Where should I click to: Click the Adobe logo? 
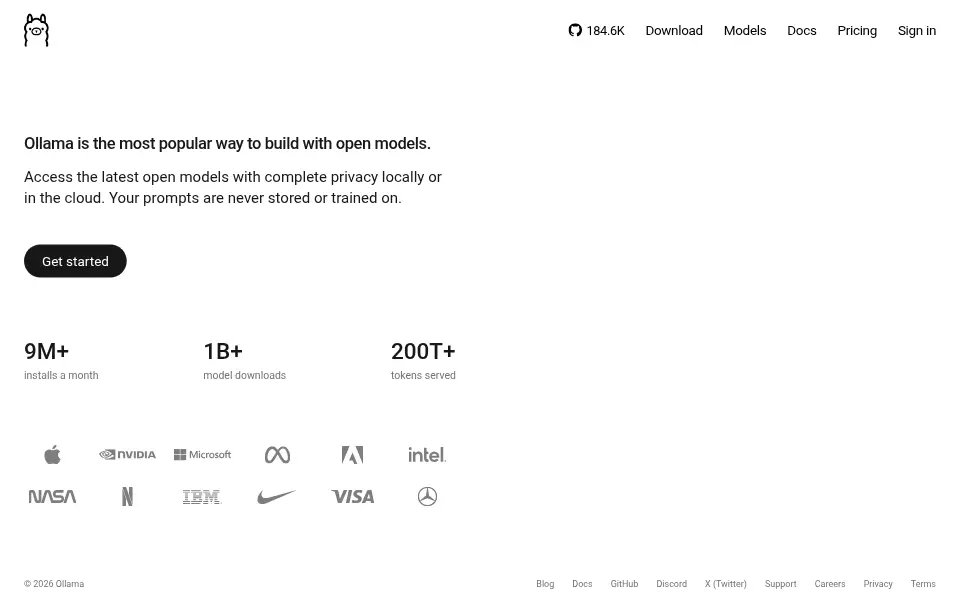pos(352,455)
